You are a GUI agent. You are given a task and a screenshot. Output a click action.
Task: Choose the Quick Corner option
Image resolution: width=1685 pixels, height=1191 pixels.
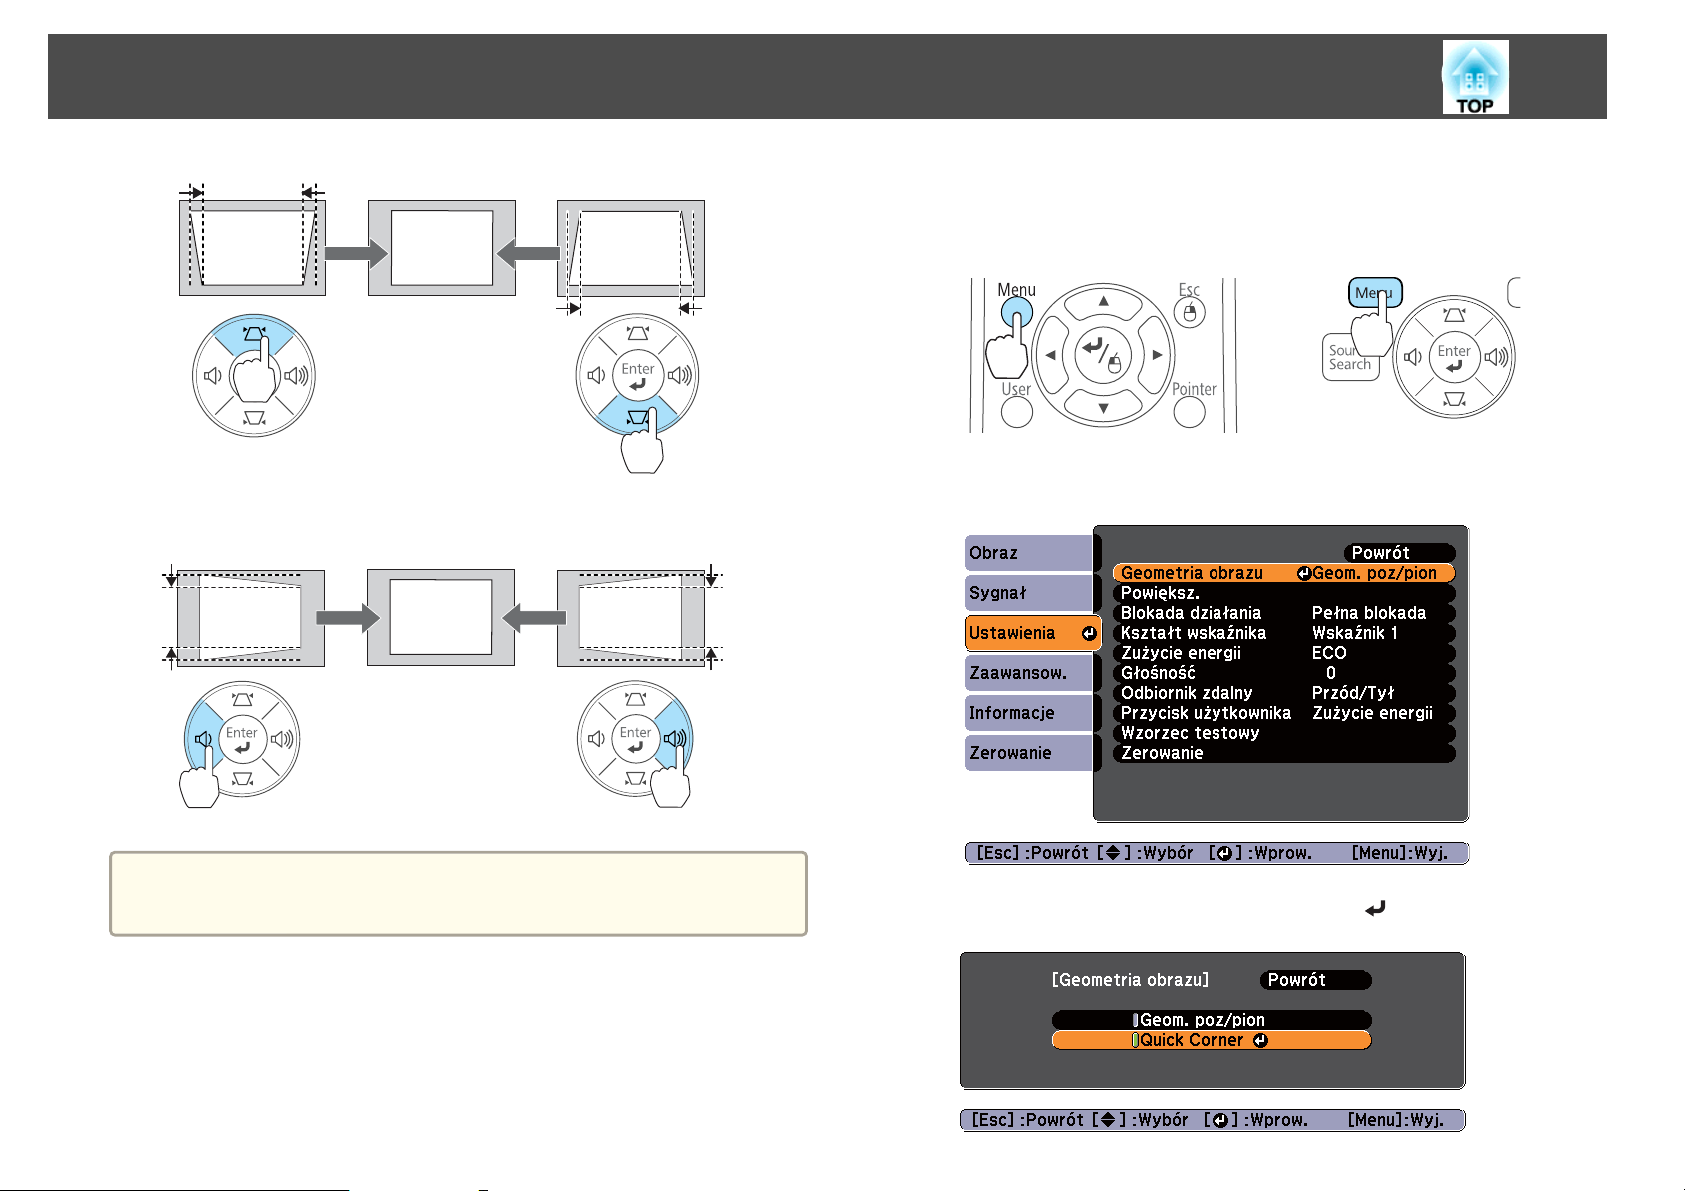tap(1211, 1040)
